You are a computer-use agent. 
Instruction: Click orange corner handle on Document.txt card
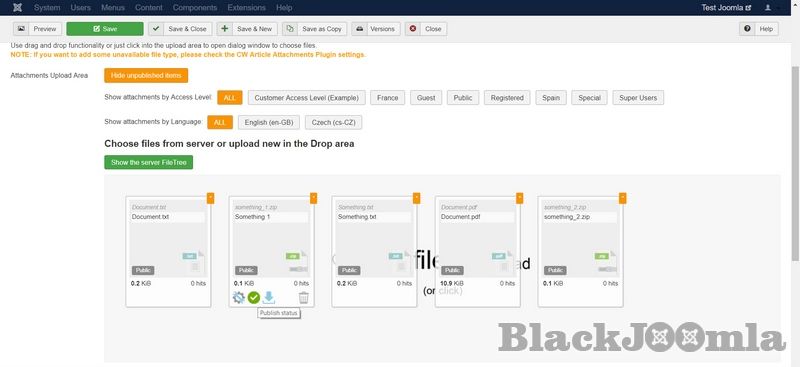click(211, 198)
